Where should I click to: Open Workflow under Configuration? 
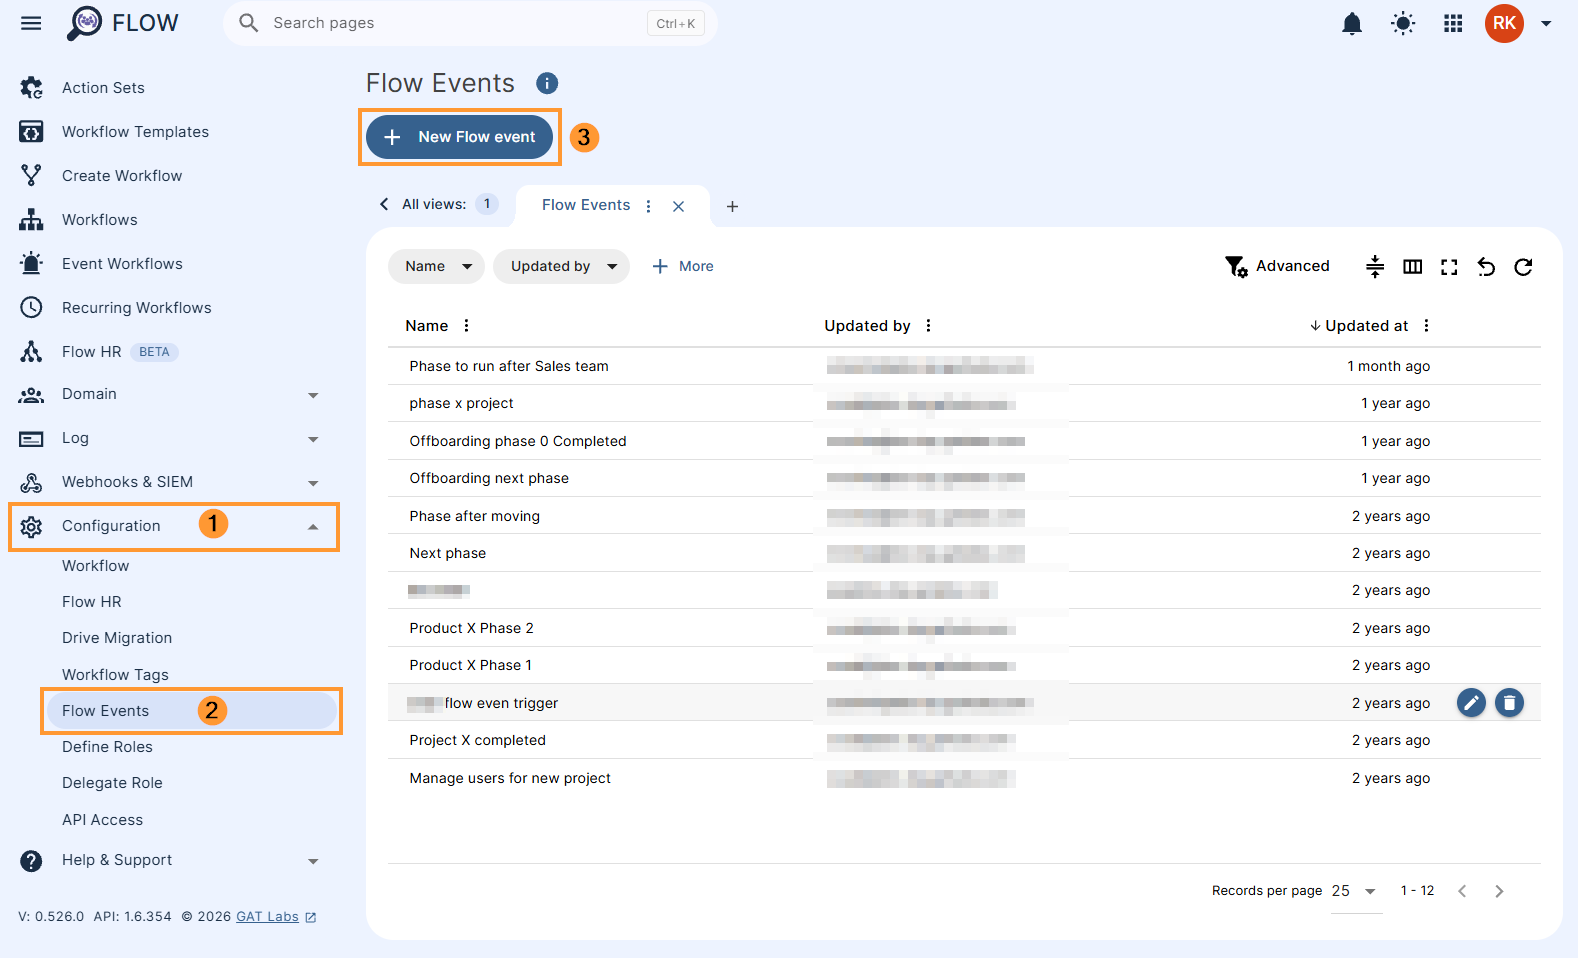pyautogui.click(x=95, y=566)
